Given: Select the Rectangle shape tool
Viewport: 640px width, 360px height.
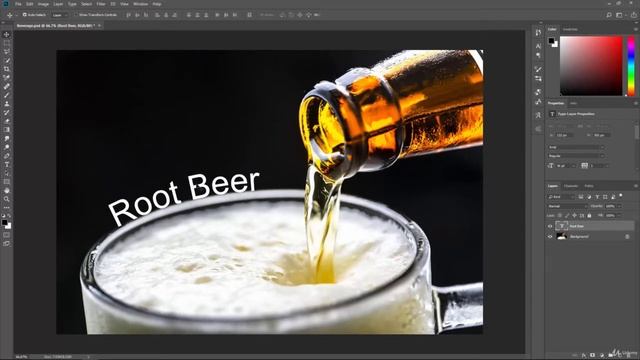Looking at the screenshot, I should 7,182.
